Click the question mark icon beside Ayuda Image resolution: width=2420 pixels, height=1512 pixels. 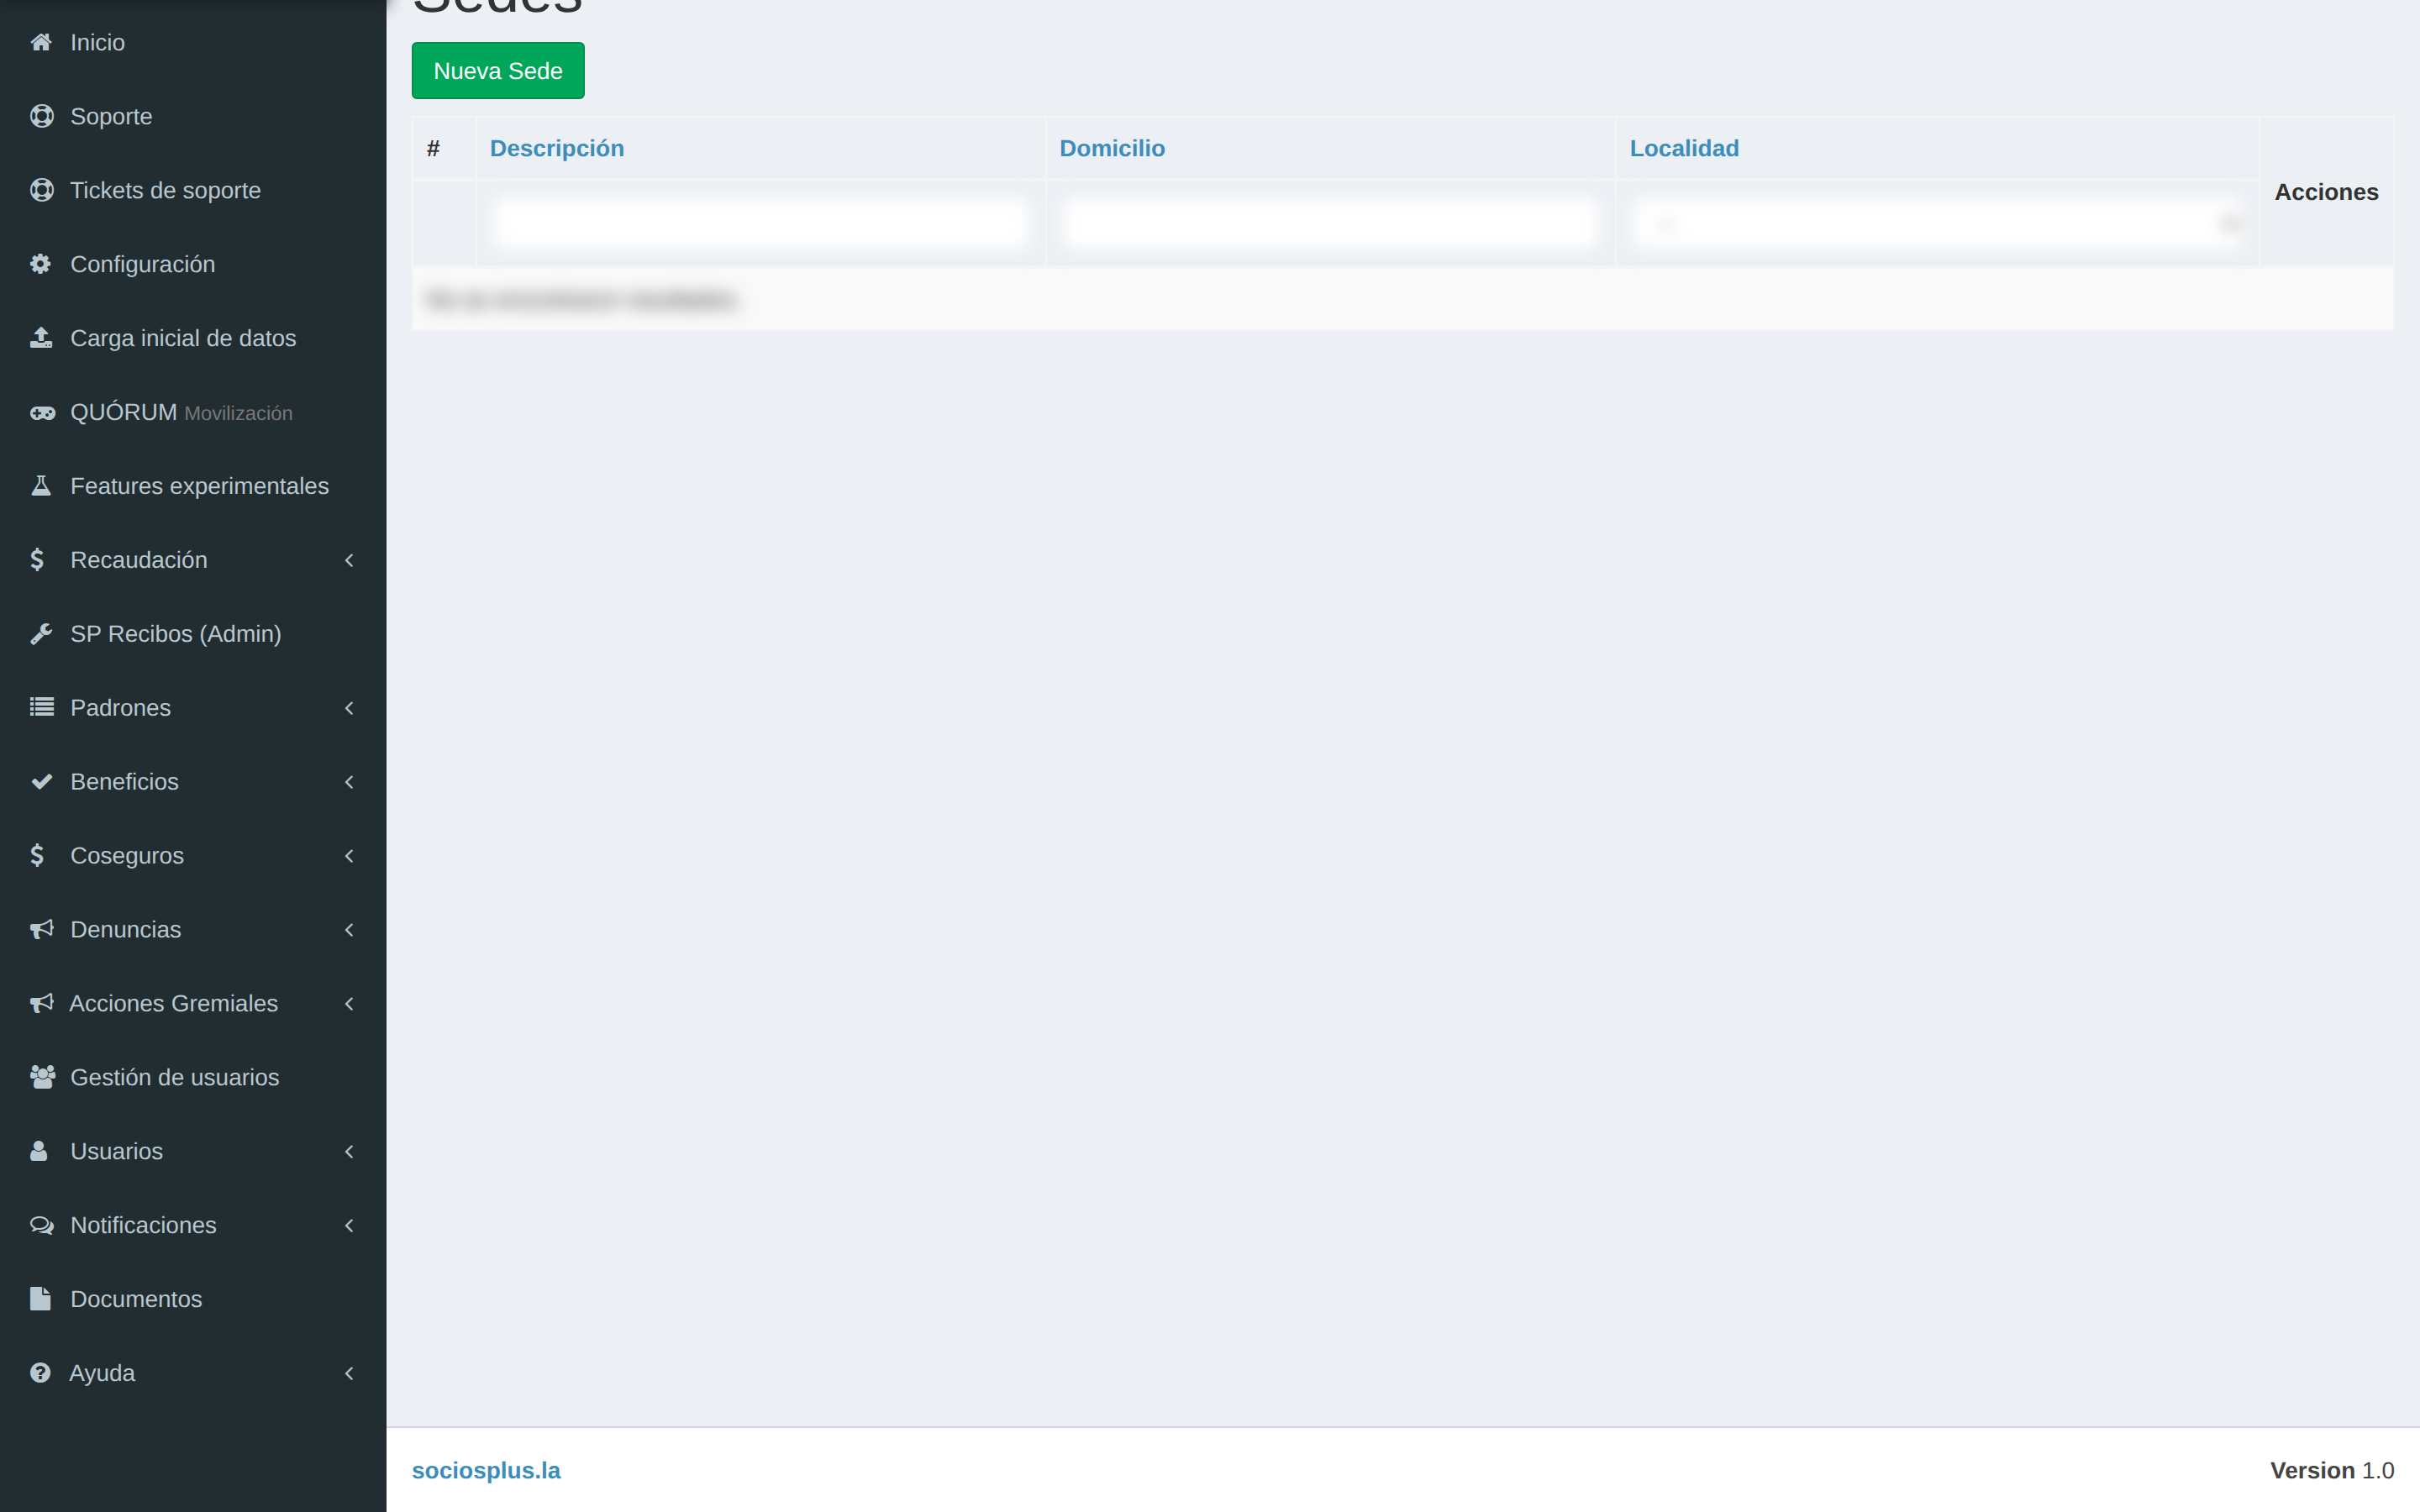pyautogui.click(x=40, y=1373)
